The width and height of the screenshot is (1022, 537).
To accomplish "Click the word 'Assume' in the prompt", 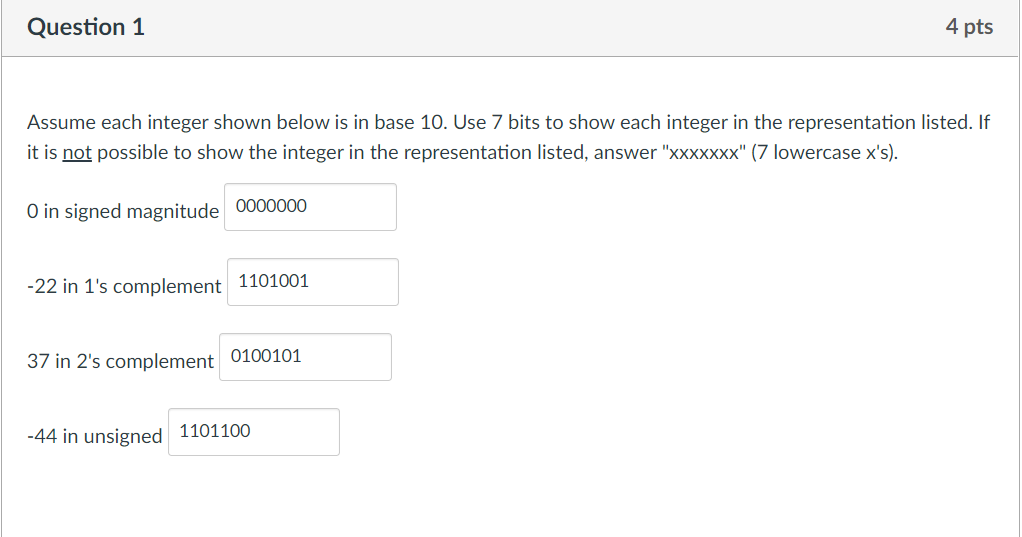I will pyautogui.click(x=61, y=123).
